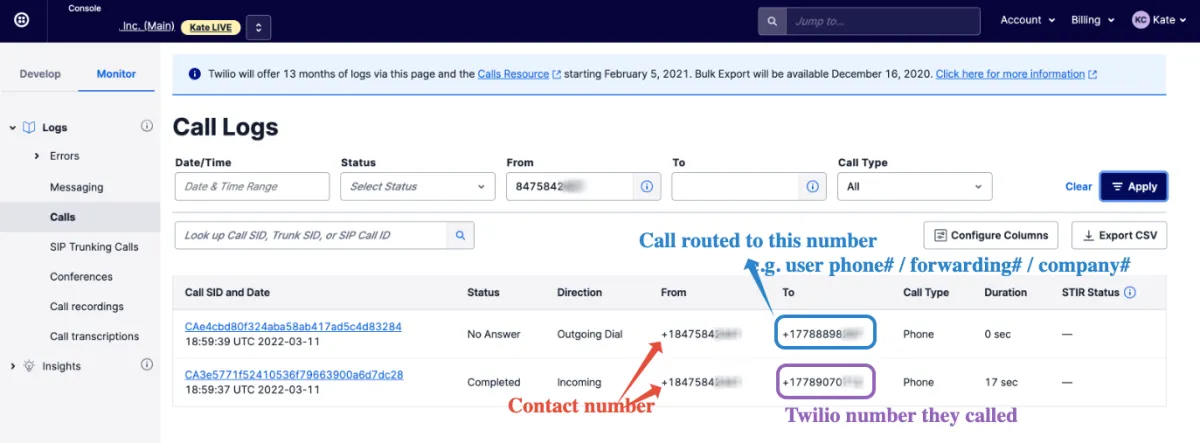The height and width of the screenshot is (443, 1200).
Task: Click the banner info icon
Action: point(194,74)
